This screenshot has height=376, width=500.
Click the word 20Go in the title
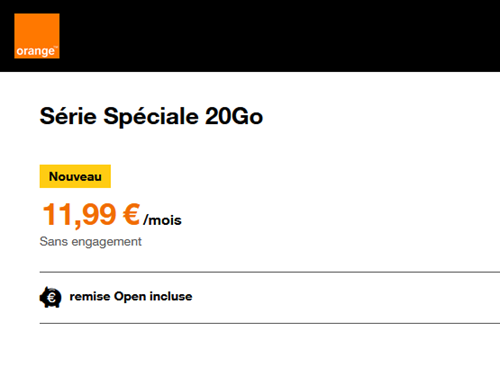click(x=234, y=116)
